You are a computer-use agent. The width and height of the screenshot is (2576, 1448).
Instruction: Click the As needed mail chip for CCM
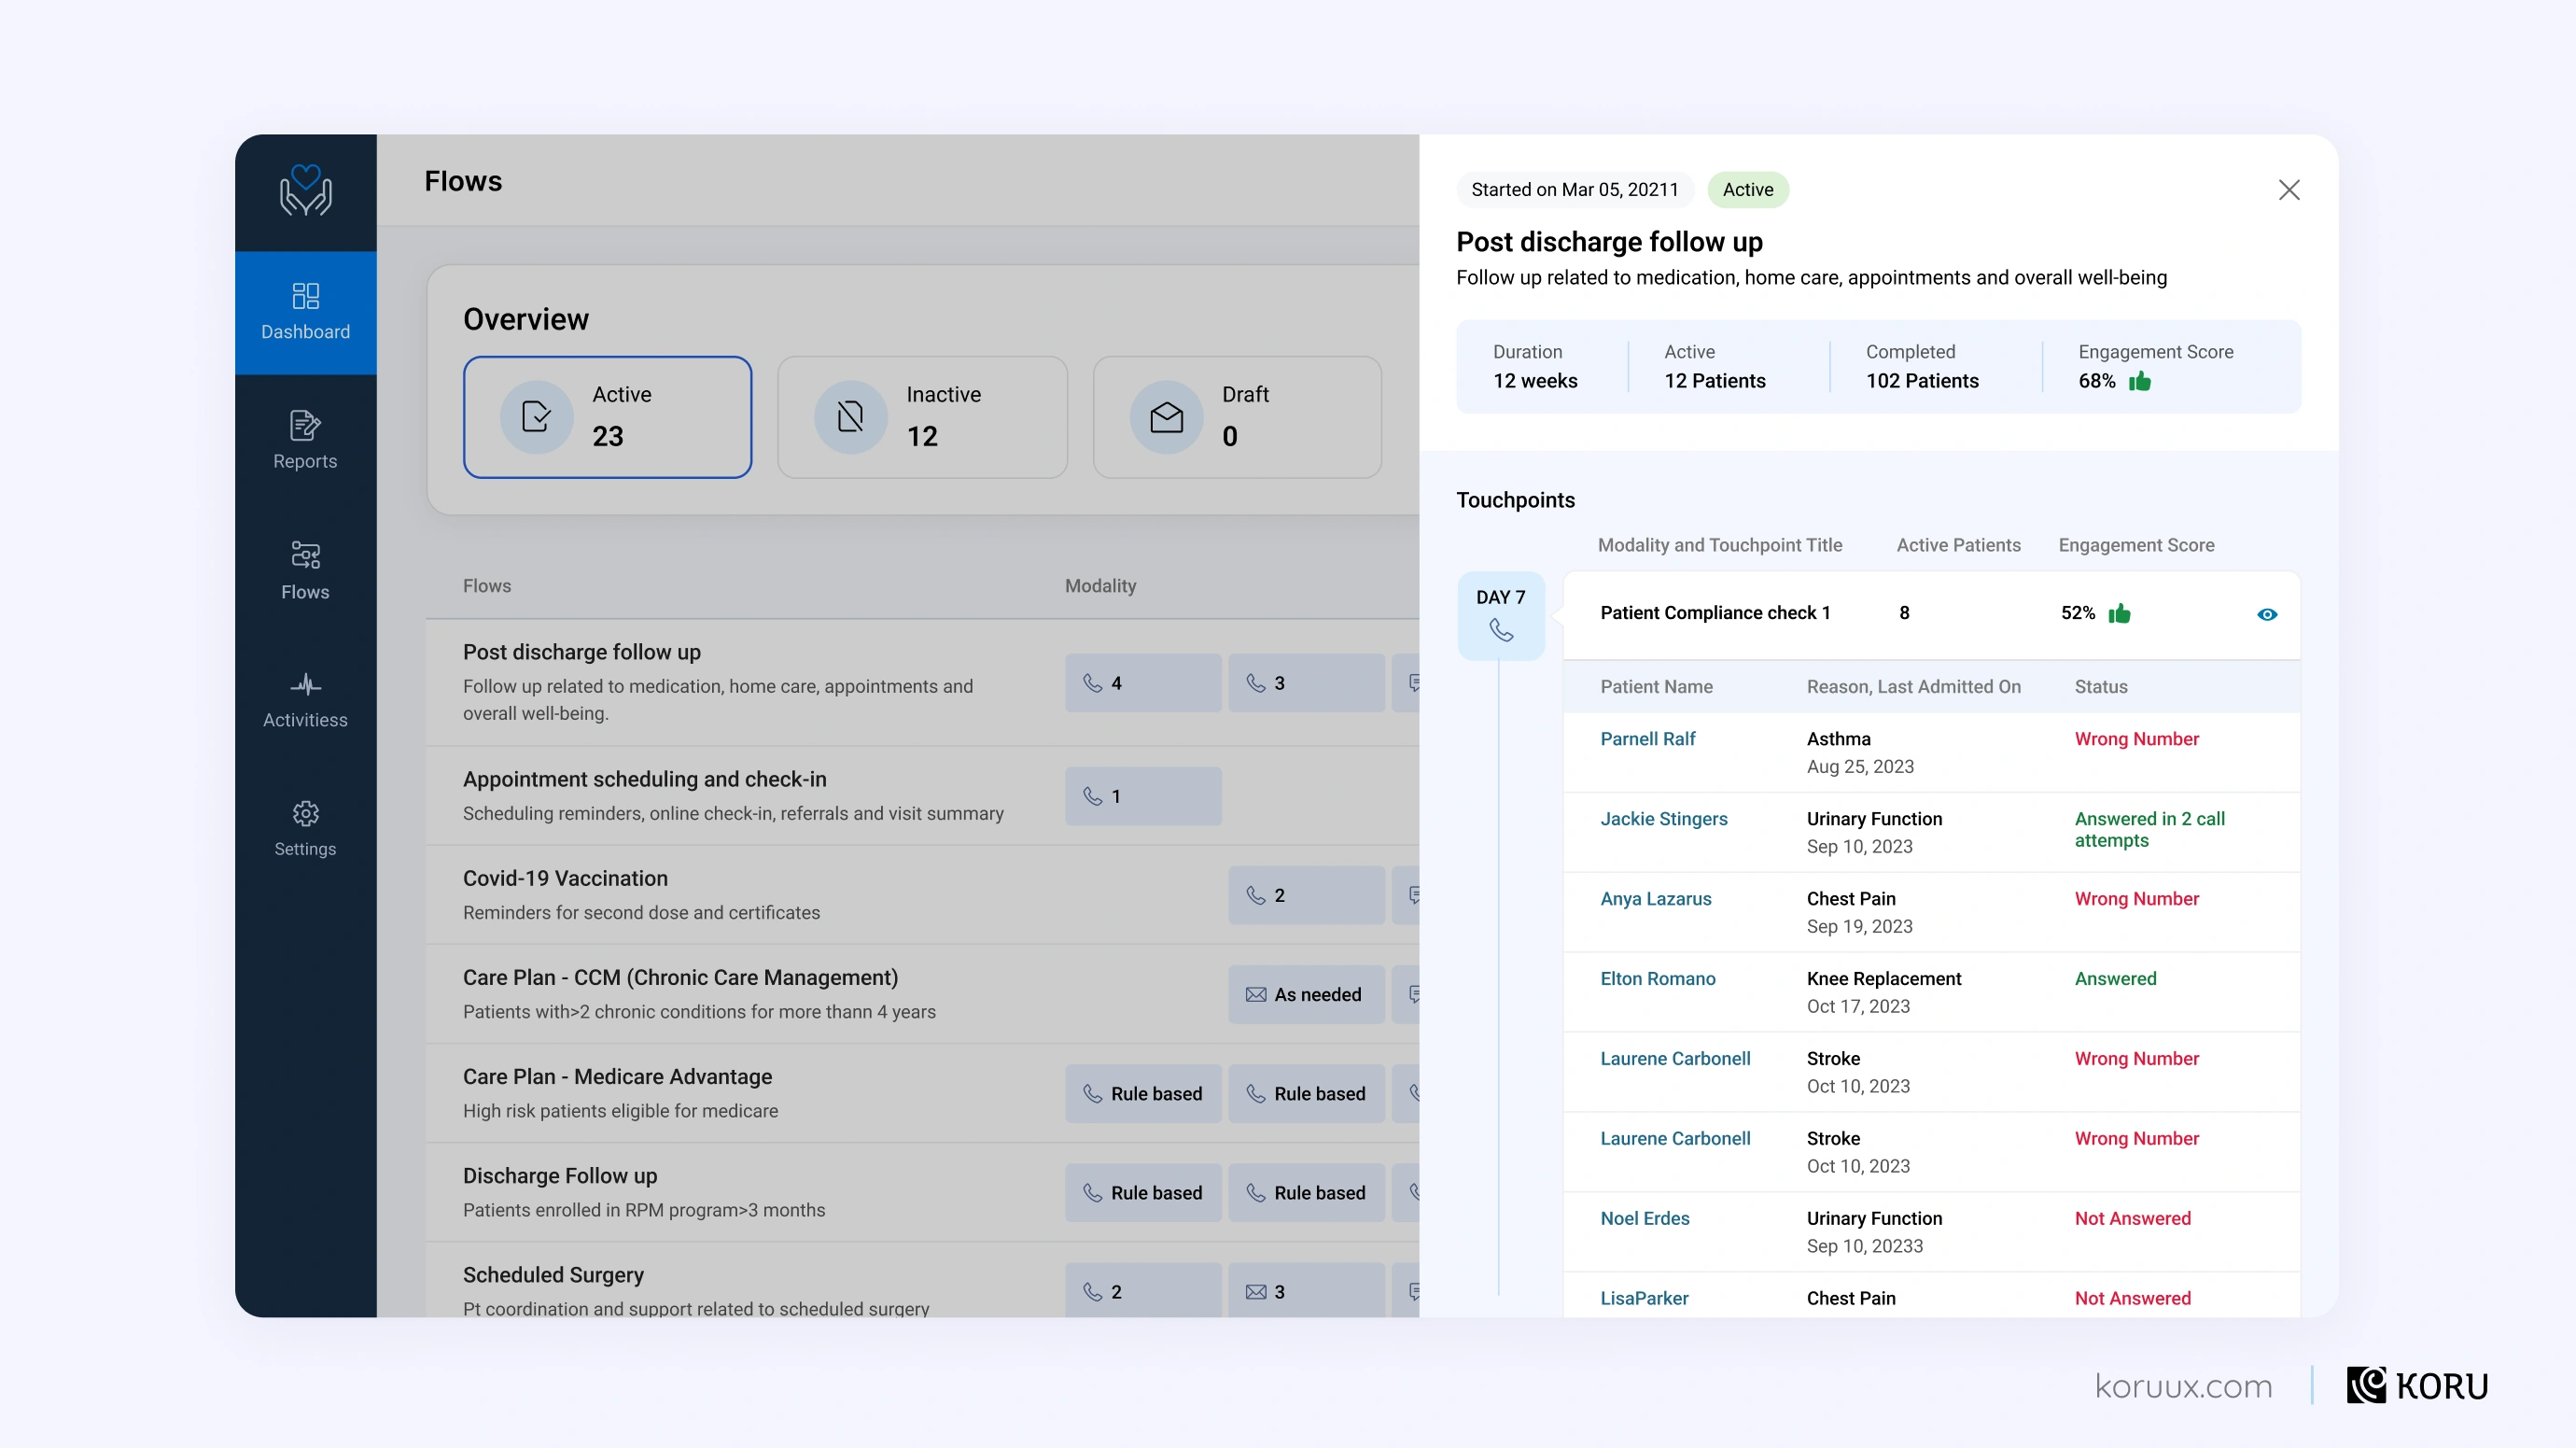[1306, 994]
